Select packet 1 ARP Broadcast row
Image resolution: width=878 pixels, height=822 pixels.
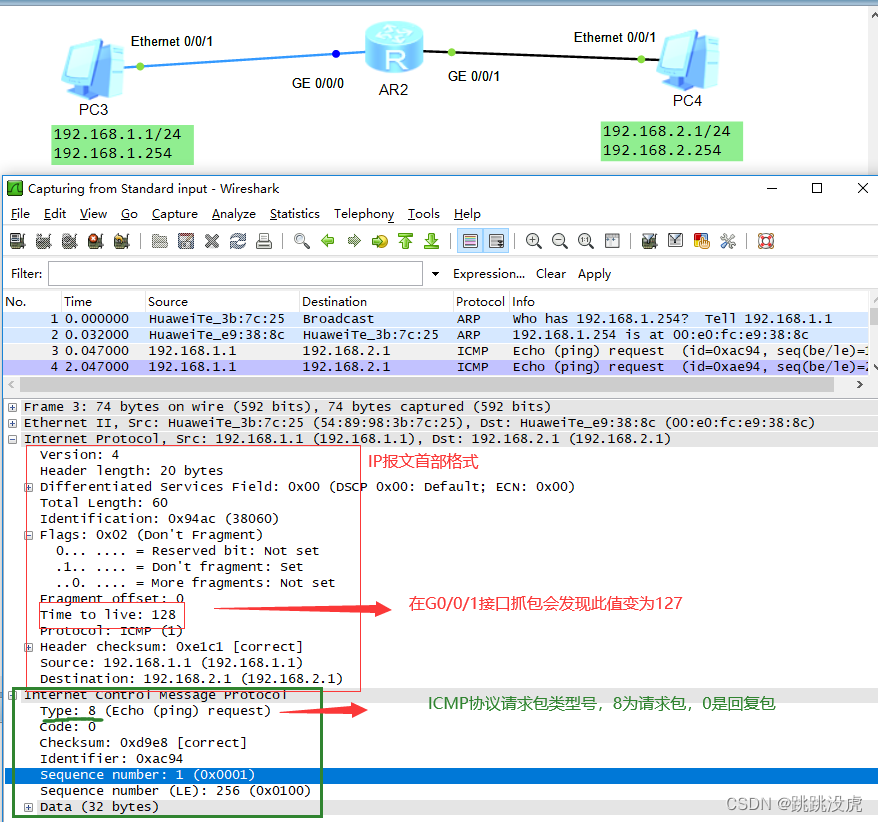pos(436,319)
